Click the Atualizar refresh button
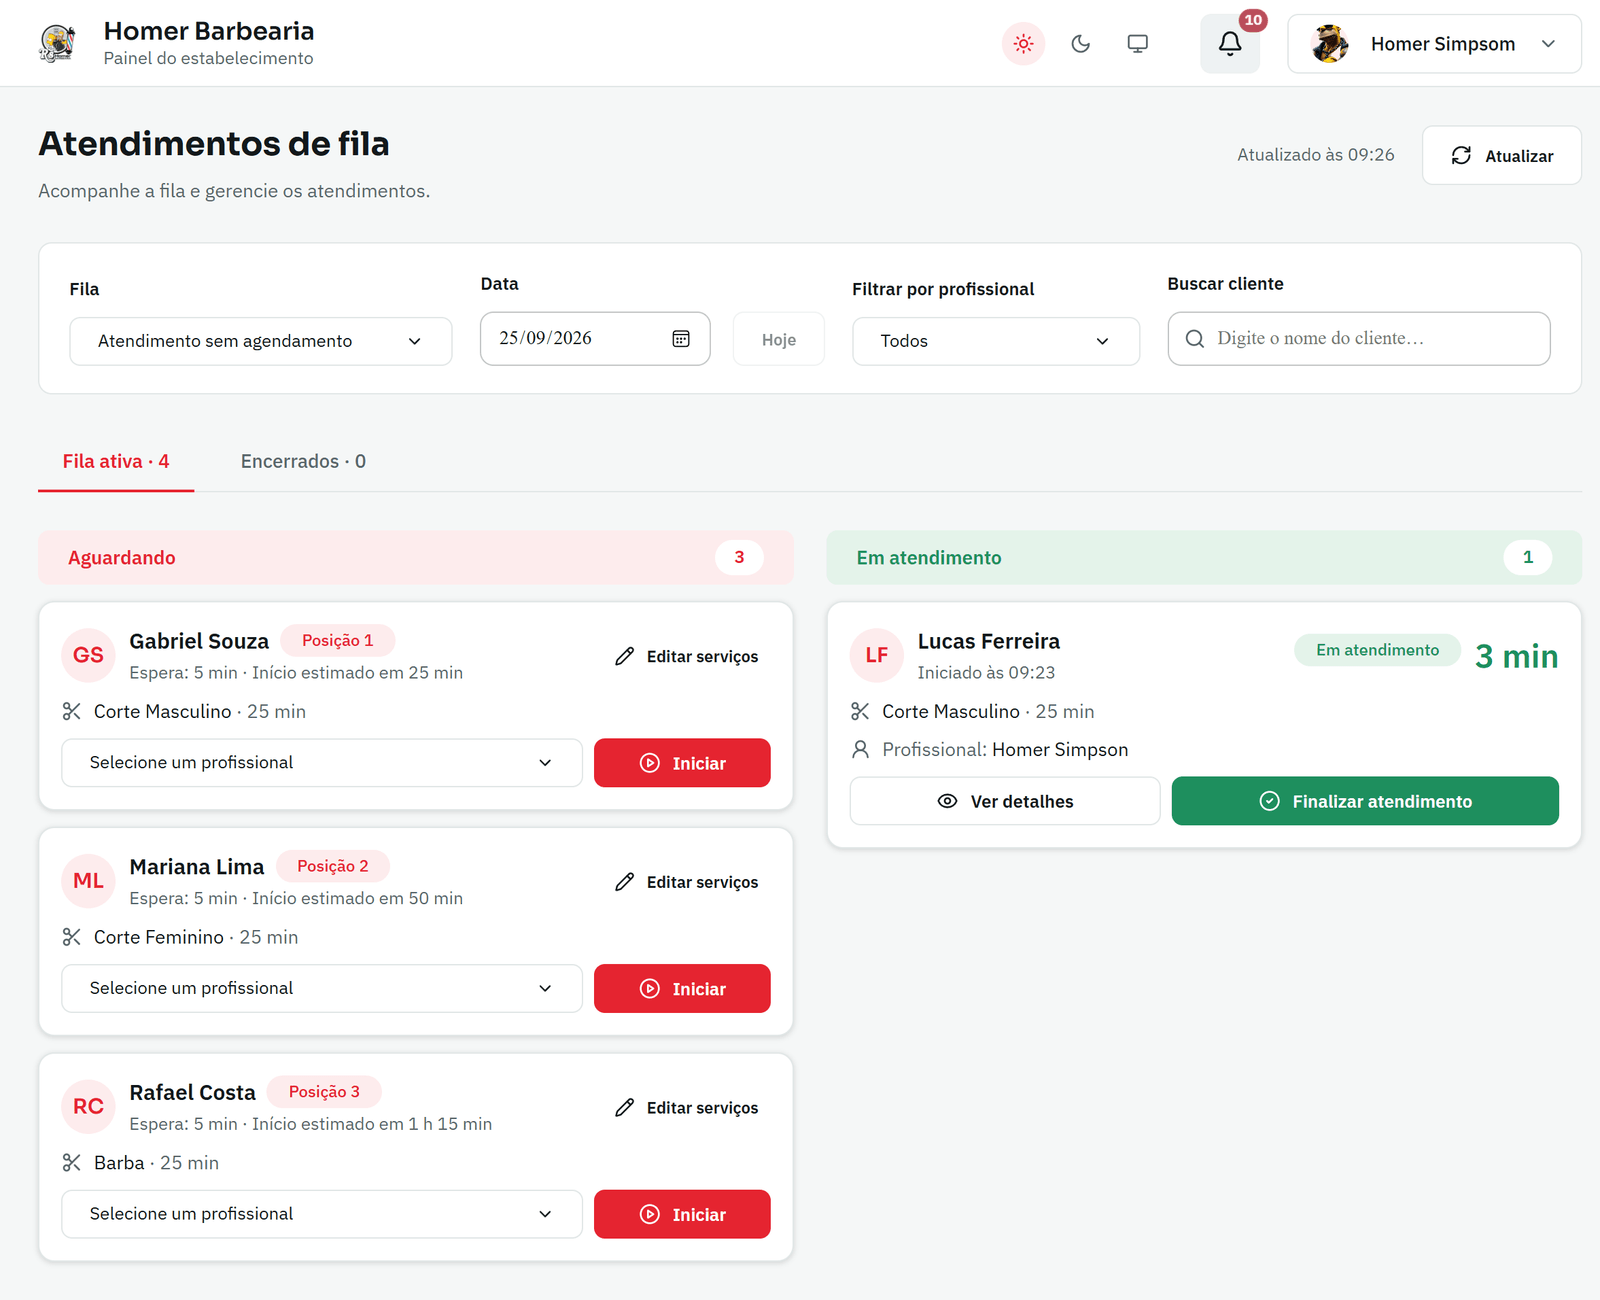Screen dimensions: 1600x1300 coord(1501,156)
